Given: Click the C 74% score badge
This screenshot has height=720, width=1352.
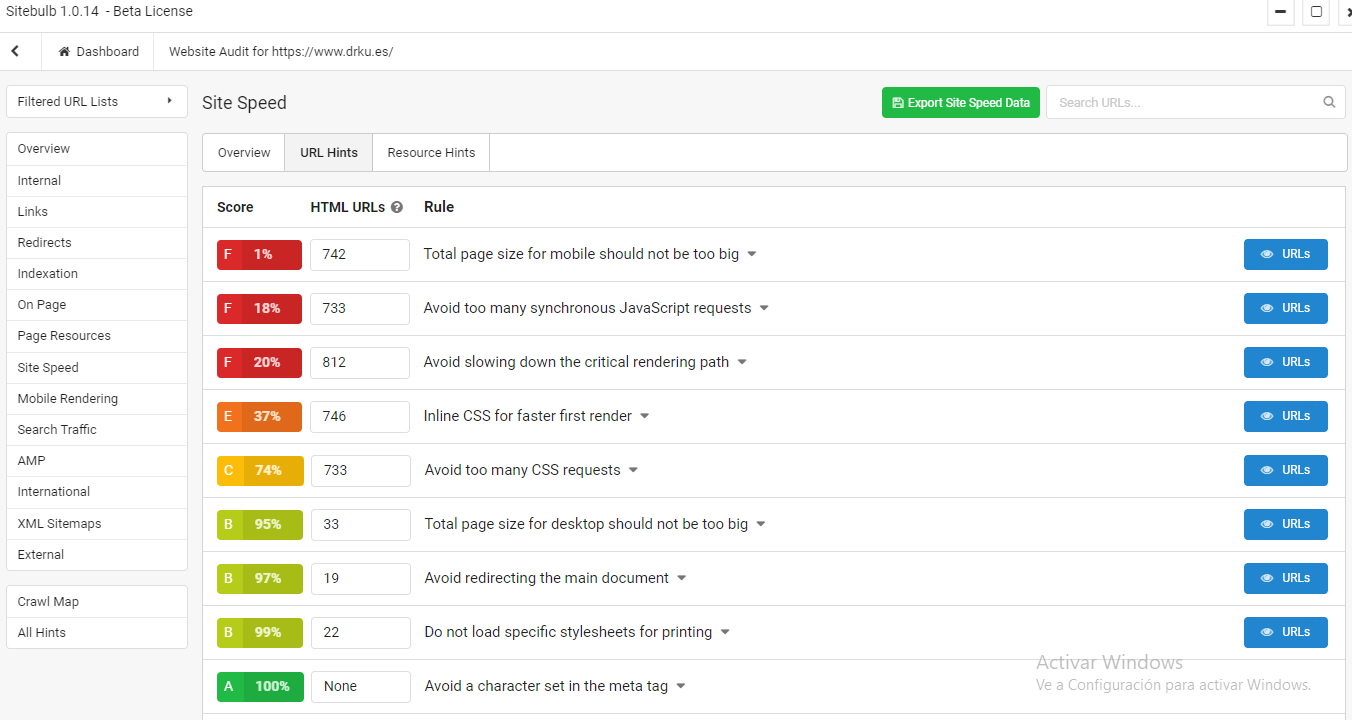Looking at the screenshot, I should (259, 470).
